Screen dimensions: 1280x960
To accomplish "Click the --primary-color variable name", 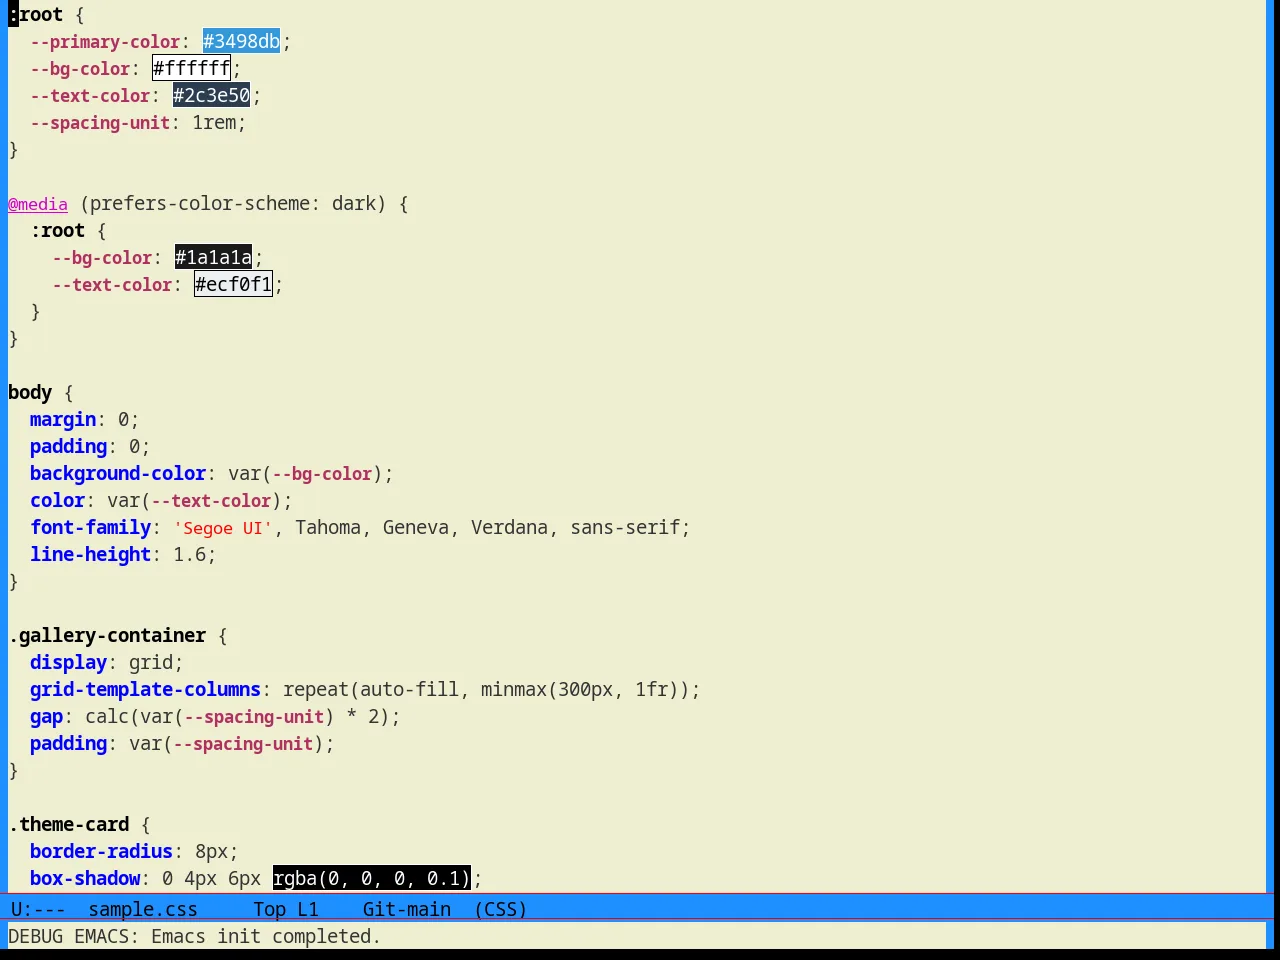I will 105,41.
